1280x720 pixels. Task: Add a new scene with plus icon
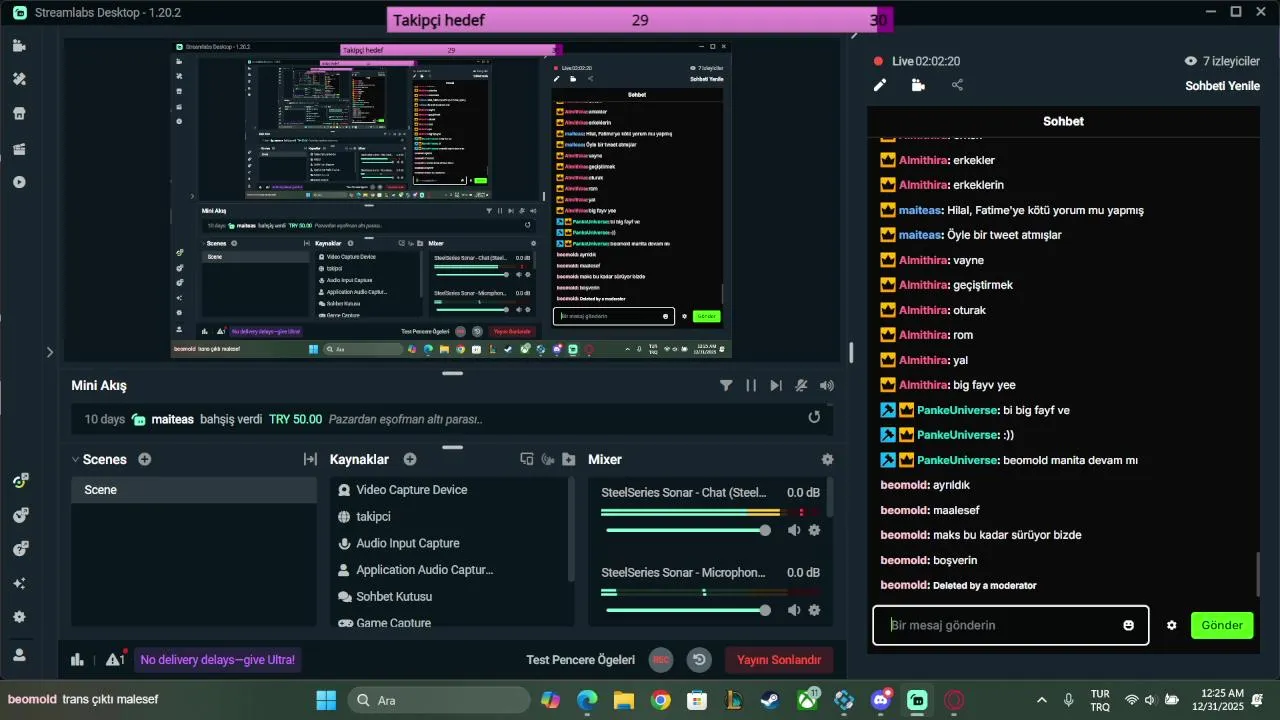[x=145, y=459]
